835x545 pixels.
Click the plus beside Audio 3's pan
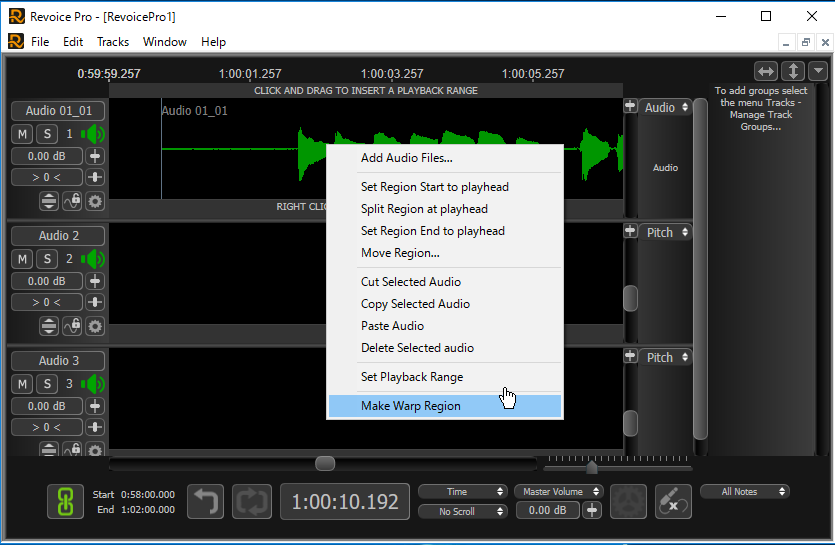coord(95,427)
